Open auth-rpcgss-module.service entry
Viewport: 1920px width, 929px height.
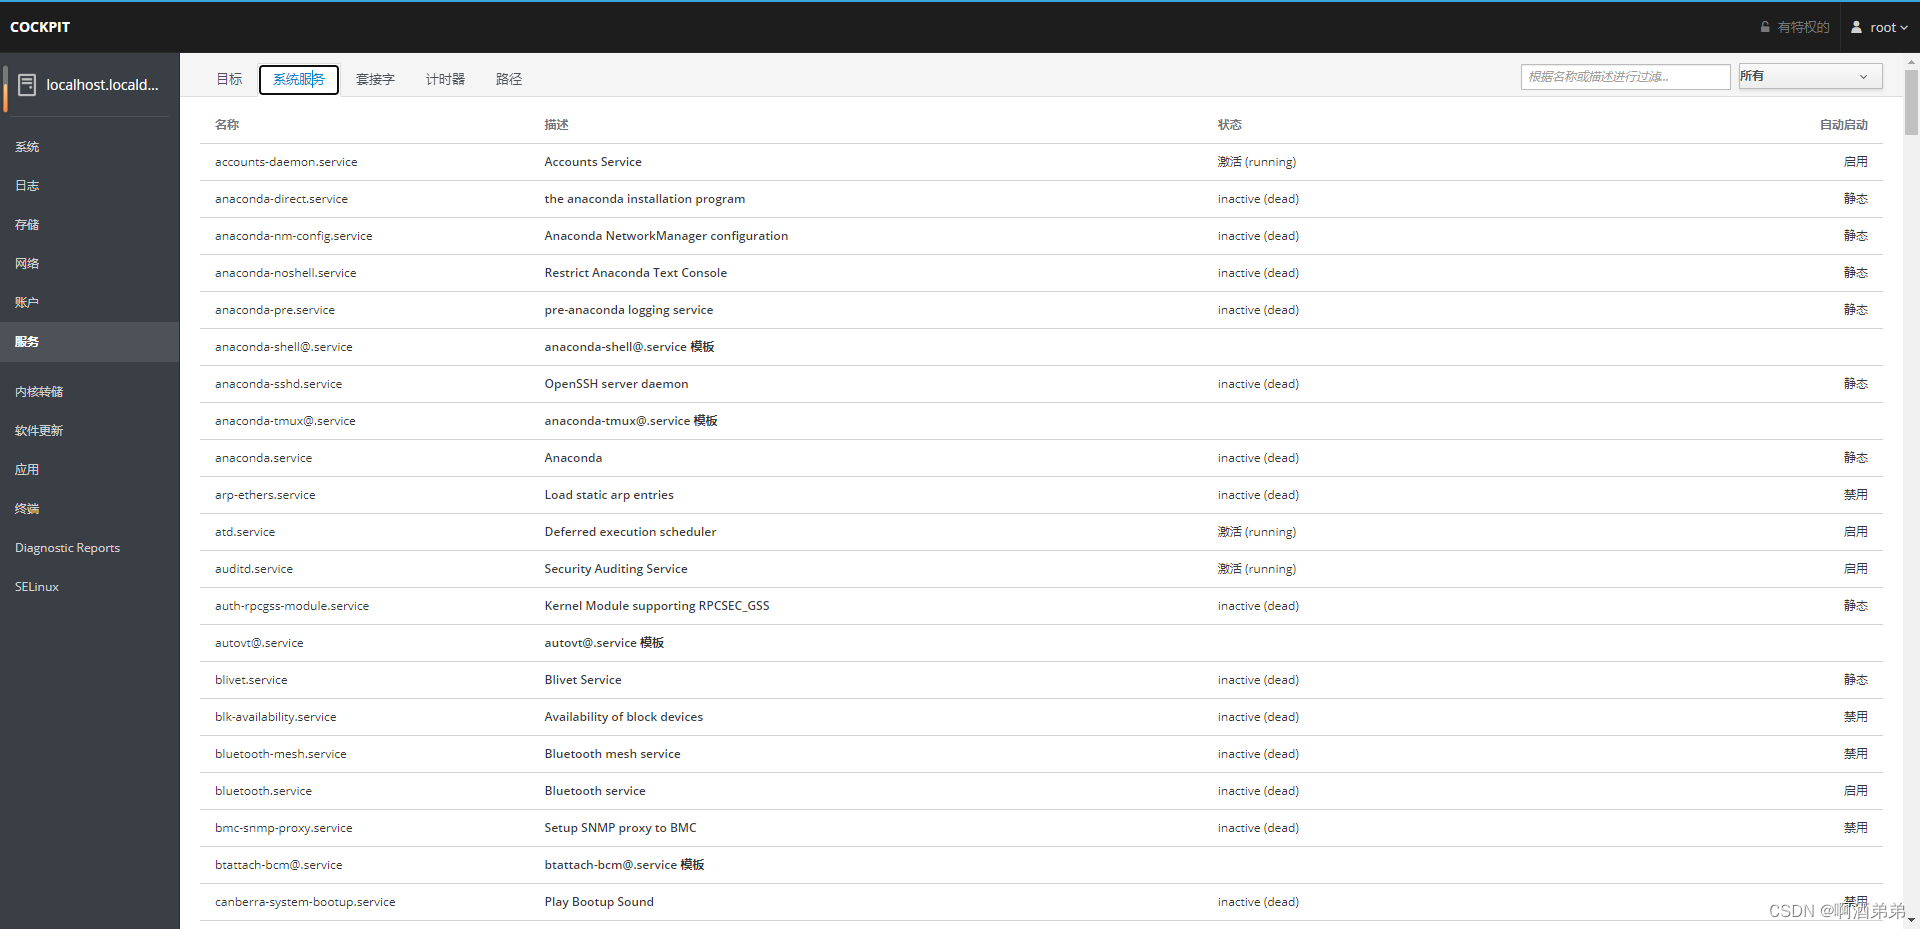pos(1041,606)
